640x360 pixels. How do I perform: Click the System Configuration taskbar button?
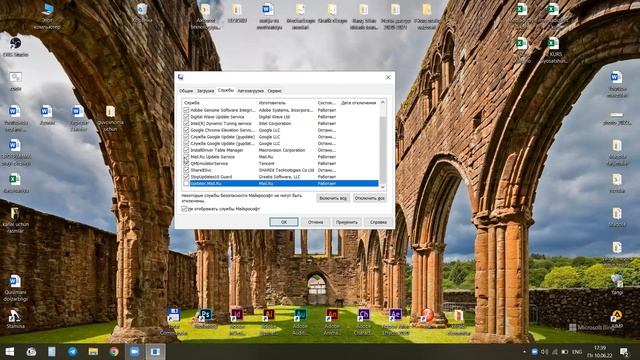point(155,351)
